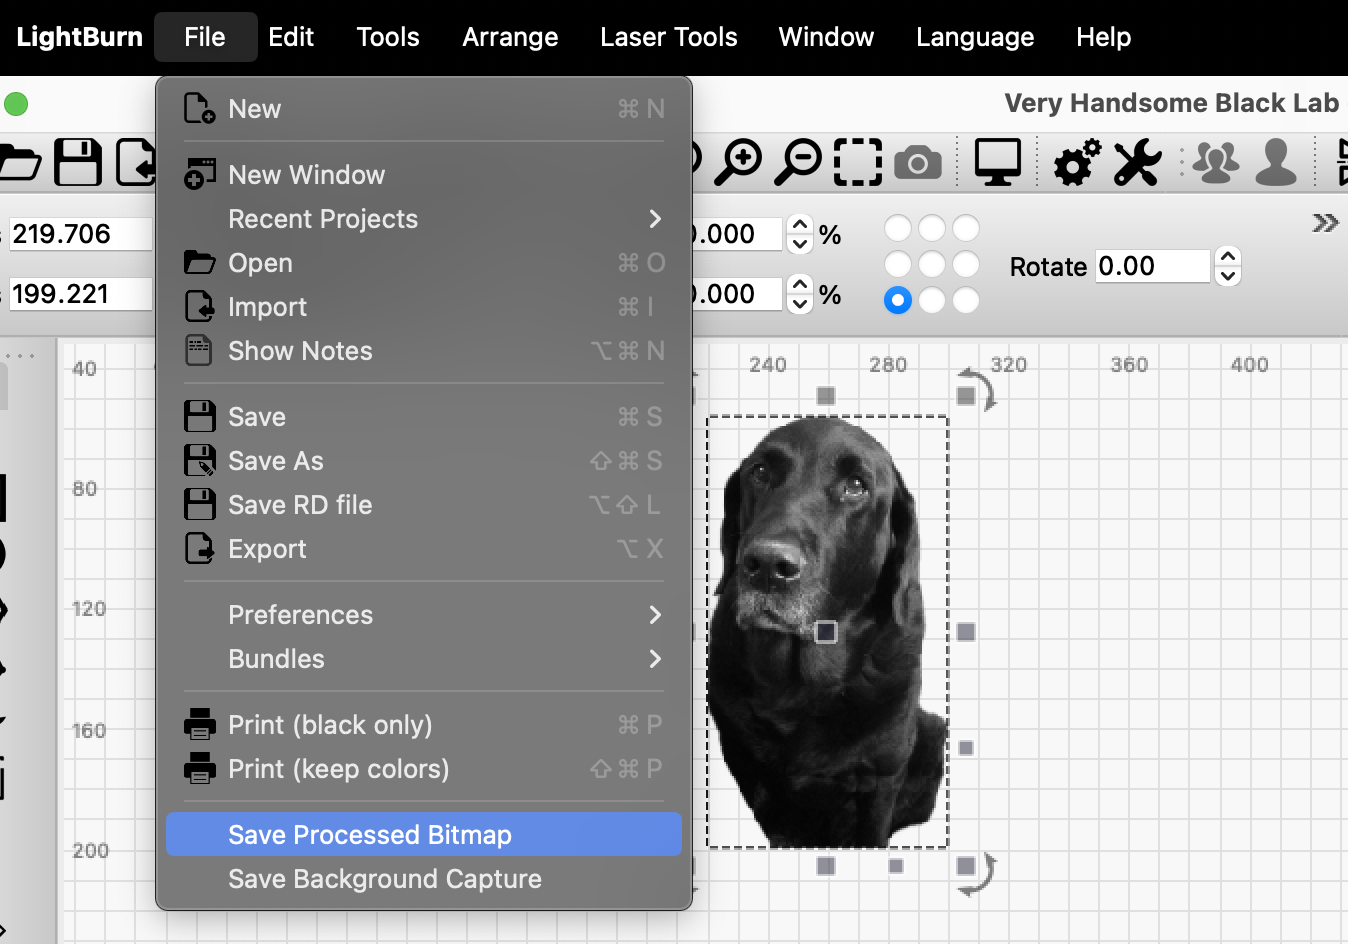
Task: Click the Rotate stepper arrows
Action: [1228, 267]
